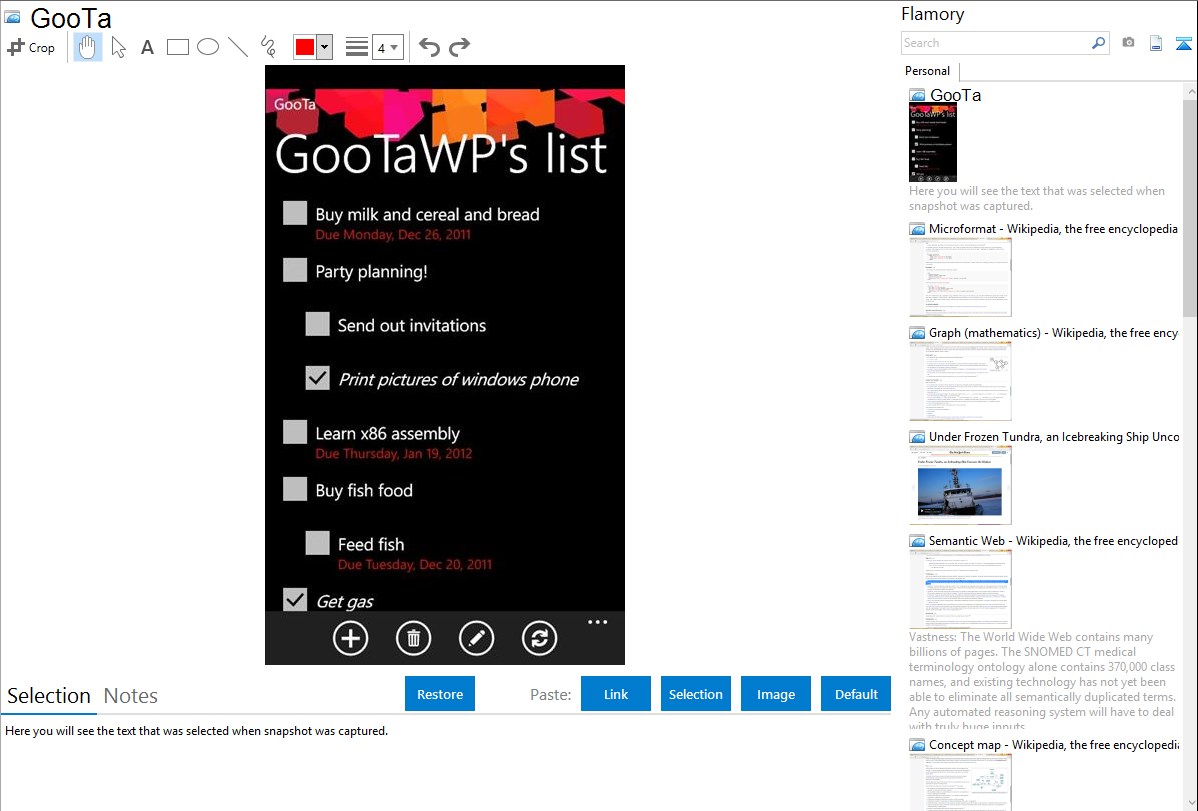Viewport: 1198px width, 811px height.
Task: Pick the ellipse shape tool
Action: [x=208, y=47]
